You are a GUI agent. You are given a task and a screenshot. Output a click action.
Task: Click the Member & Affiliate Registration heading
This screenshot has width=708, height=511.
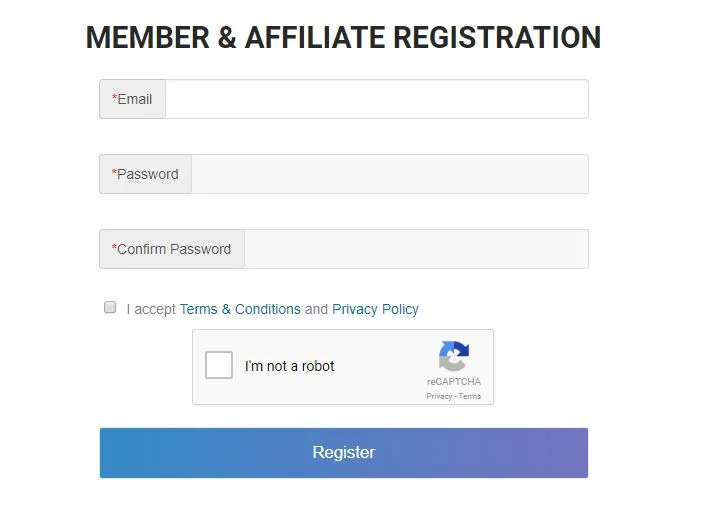[x=343, y=37]
